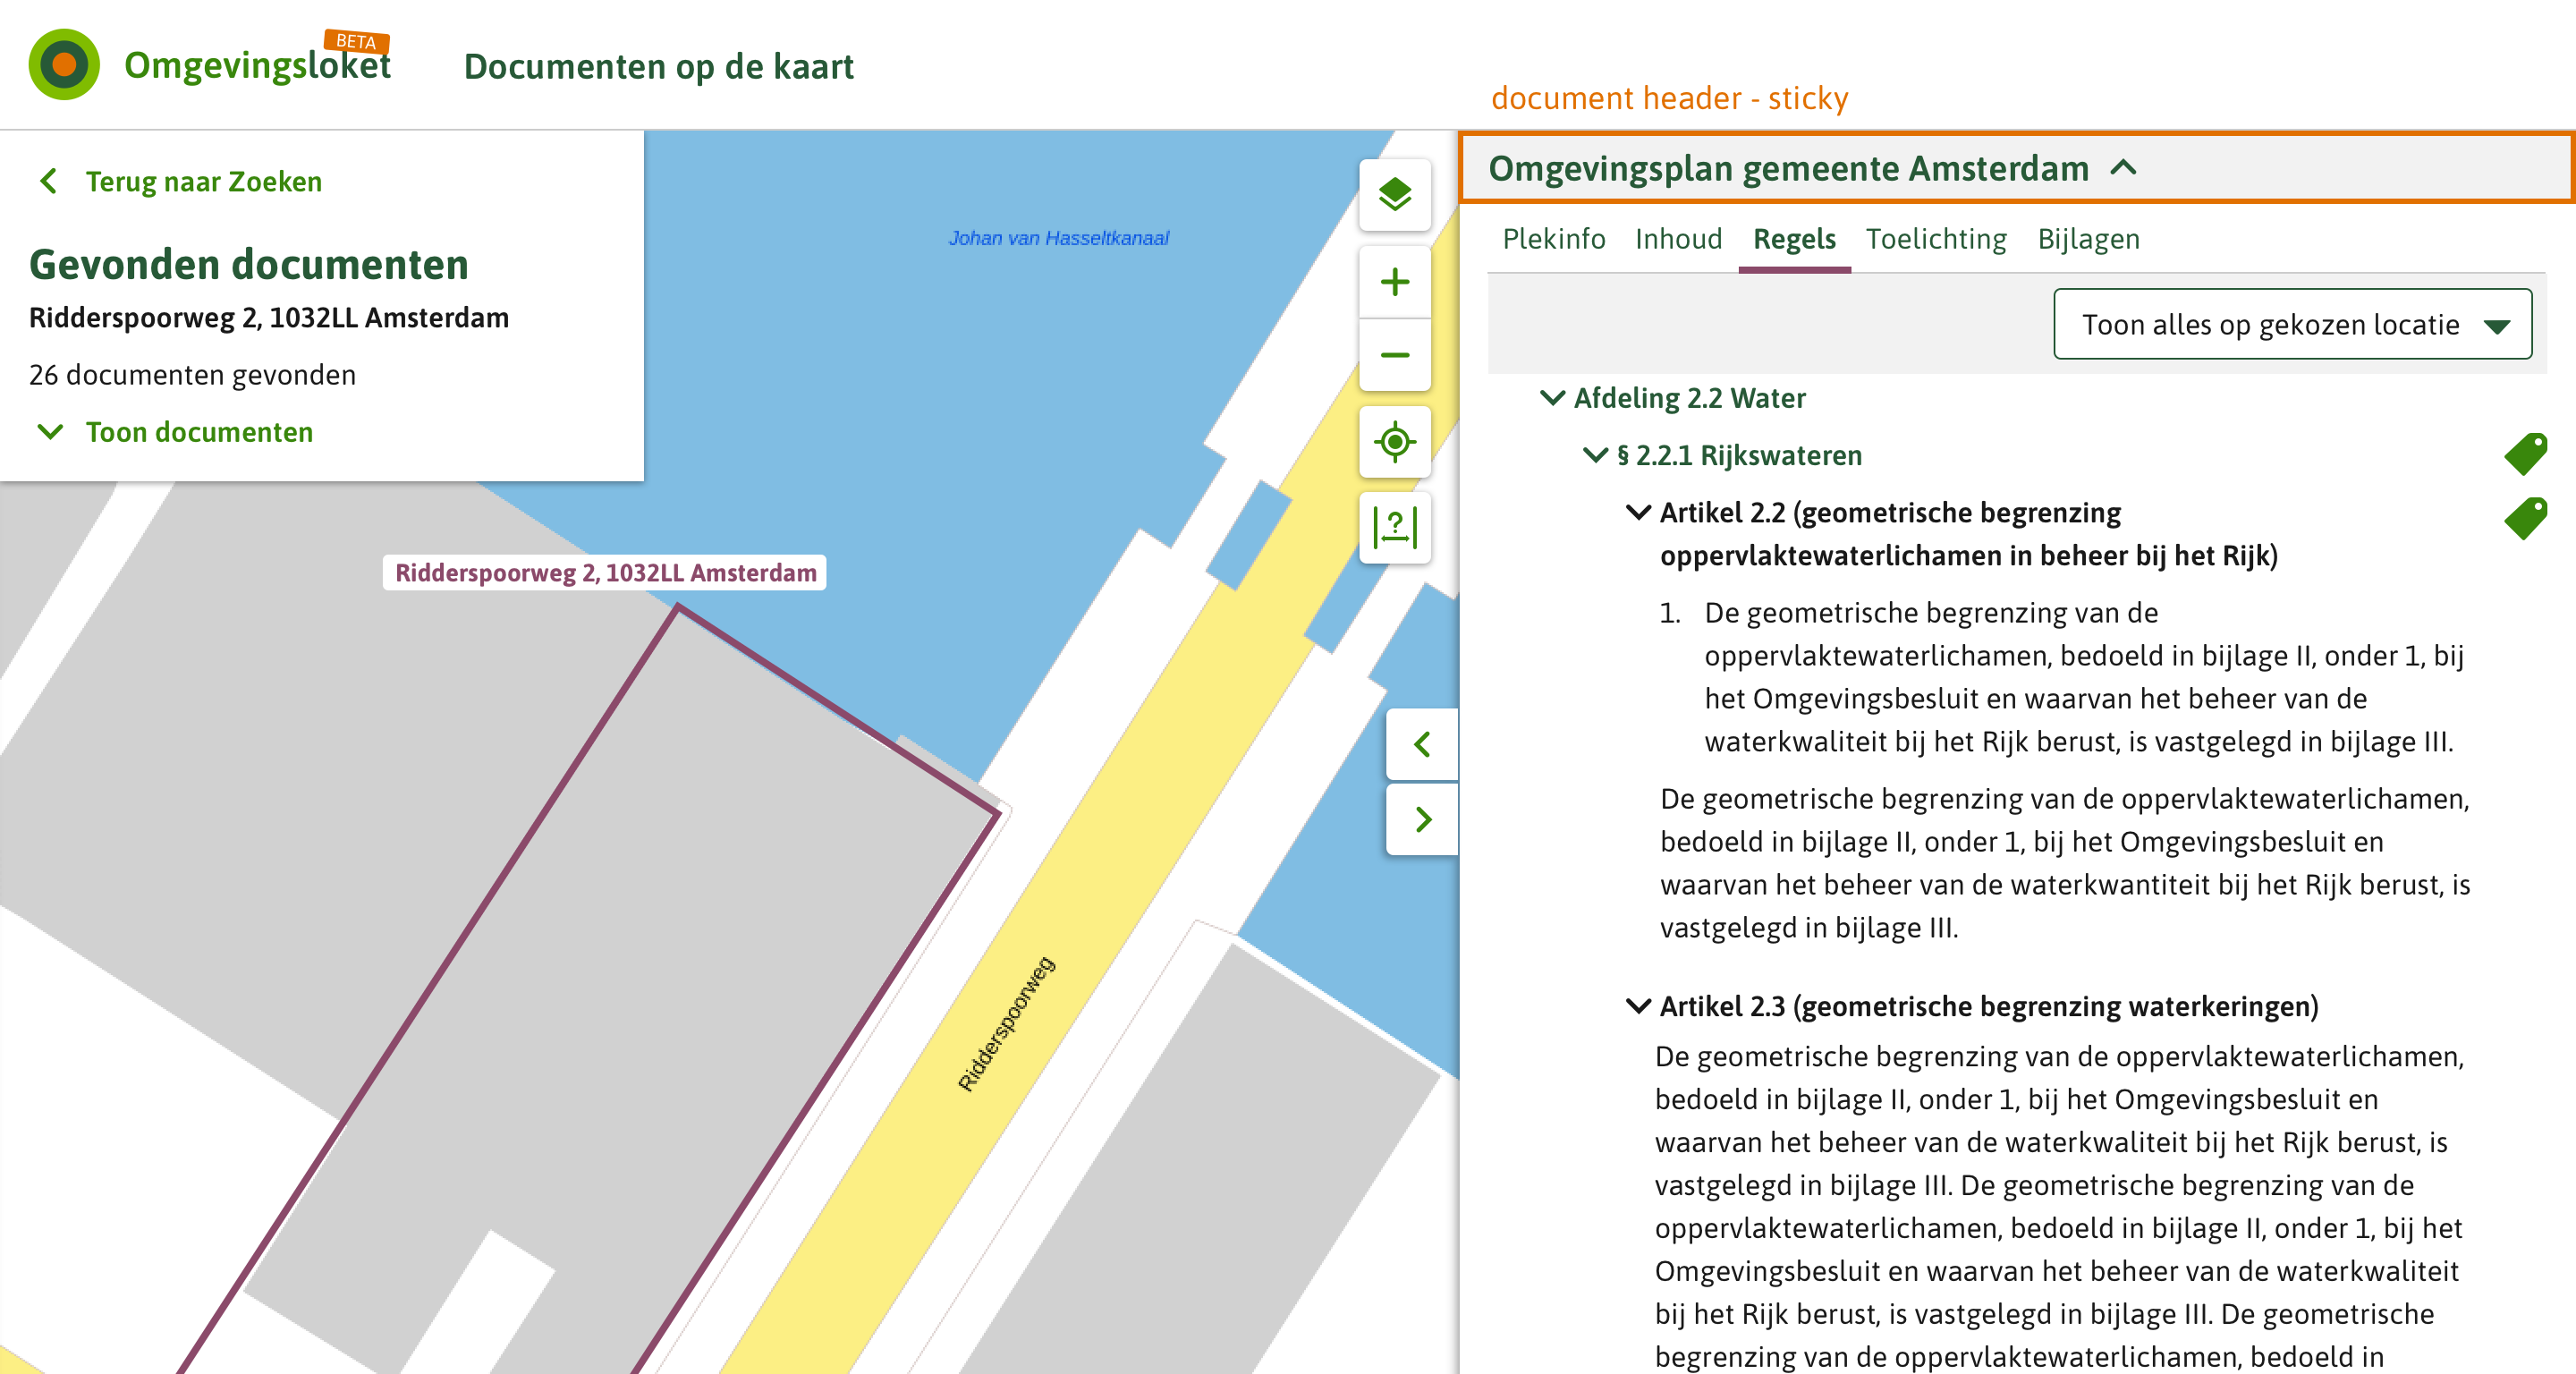
Task: Click the Gevonden documenten heading
Action: click(x=249, y=264)
